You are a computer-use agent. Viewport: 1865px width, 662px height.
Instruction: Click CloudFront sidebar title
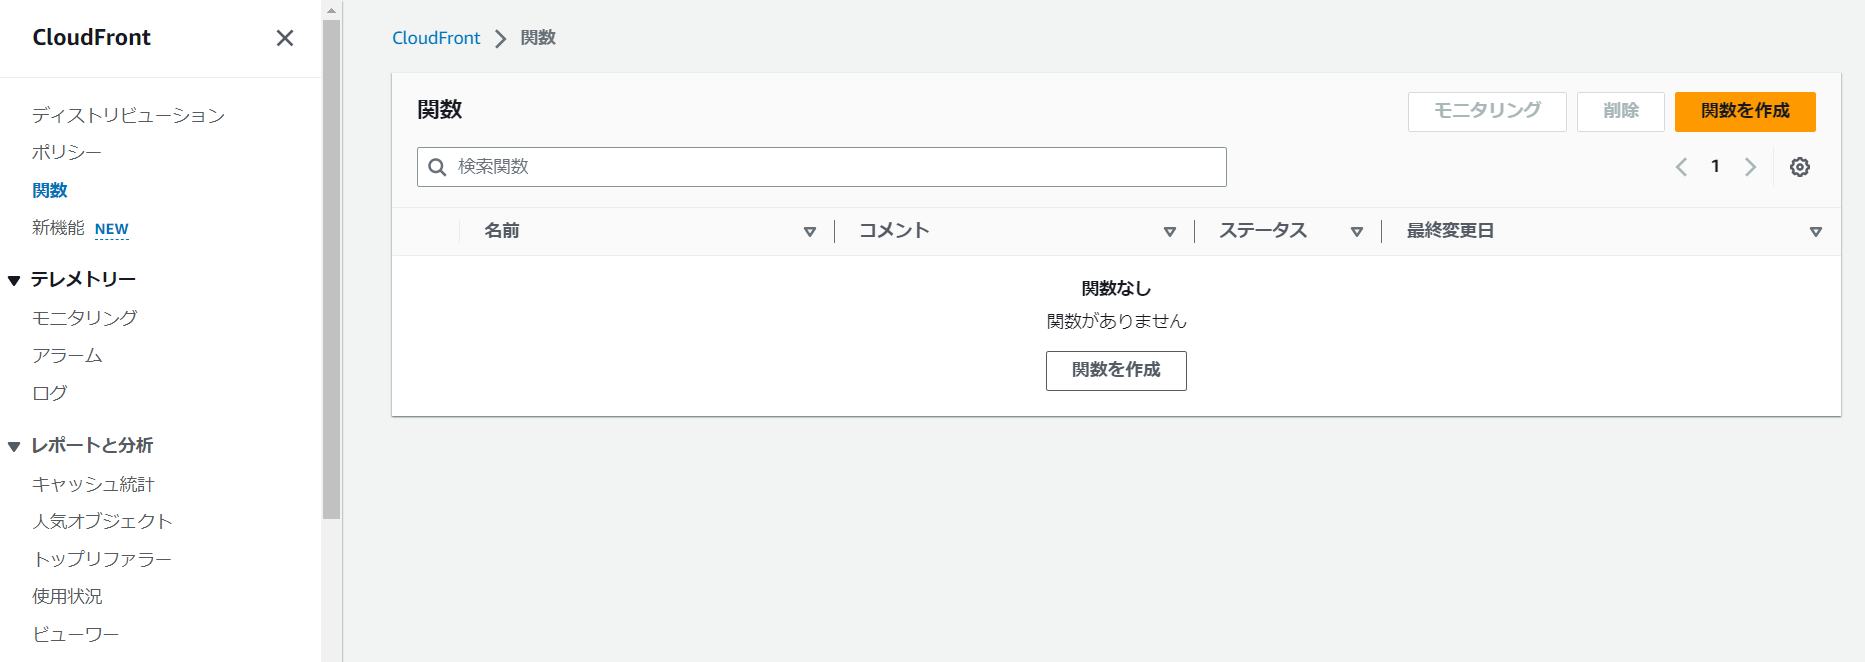tap(91, 38)
